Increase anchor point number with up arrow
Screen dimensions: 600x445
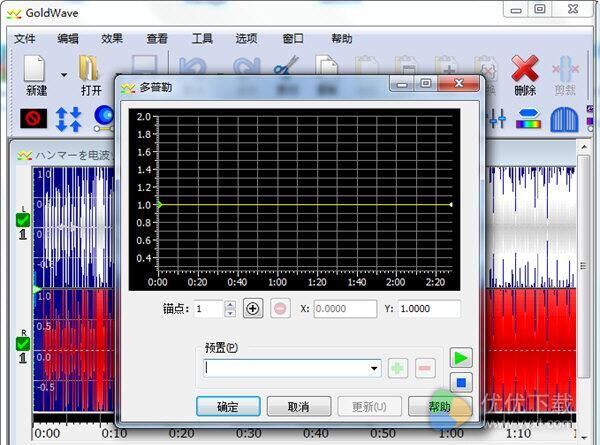[x=230, y=305]
